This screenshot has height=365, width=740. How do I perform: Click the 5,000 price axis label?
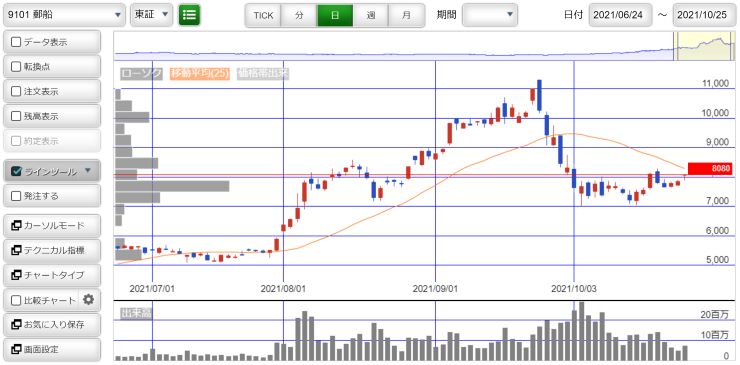tap(718, 260)
